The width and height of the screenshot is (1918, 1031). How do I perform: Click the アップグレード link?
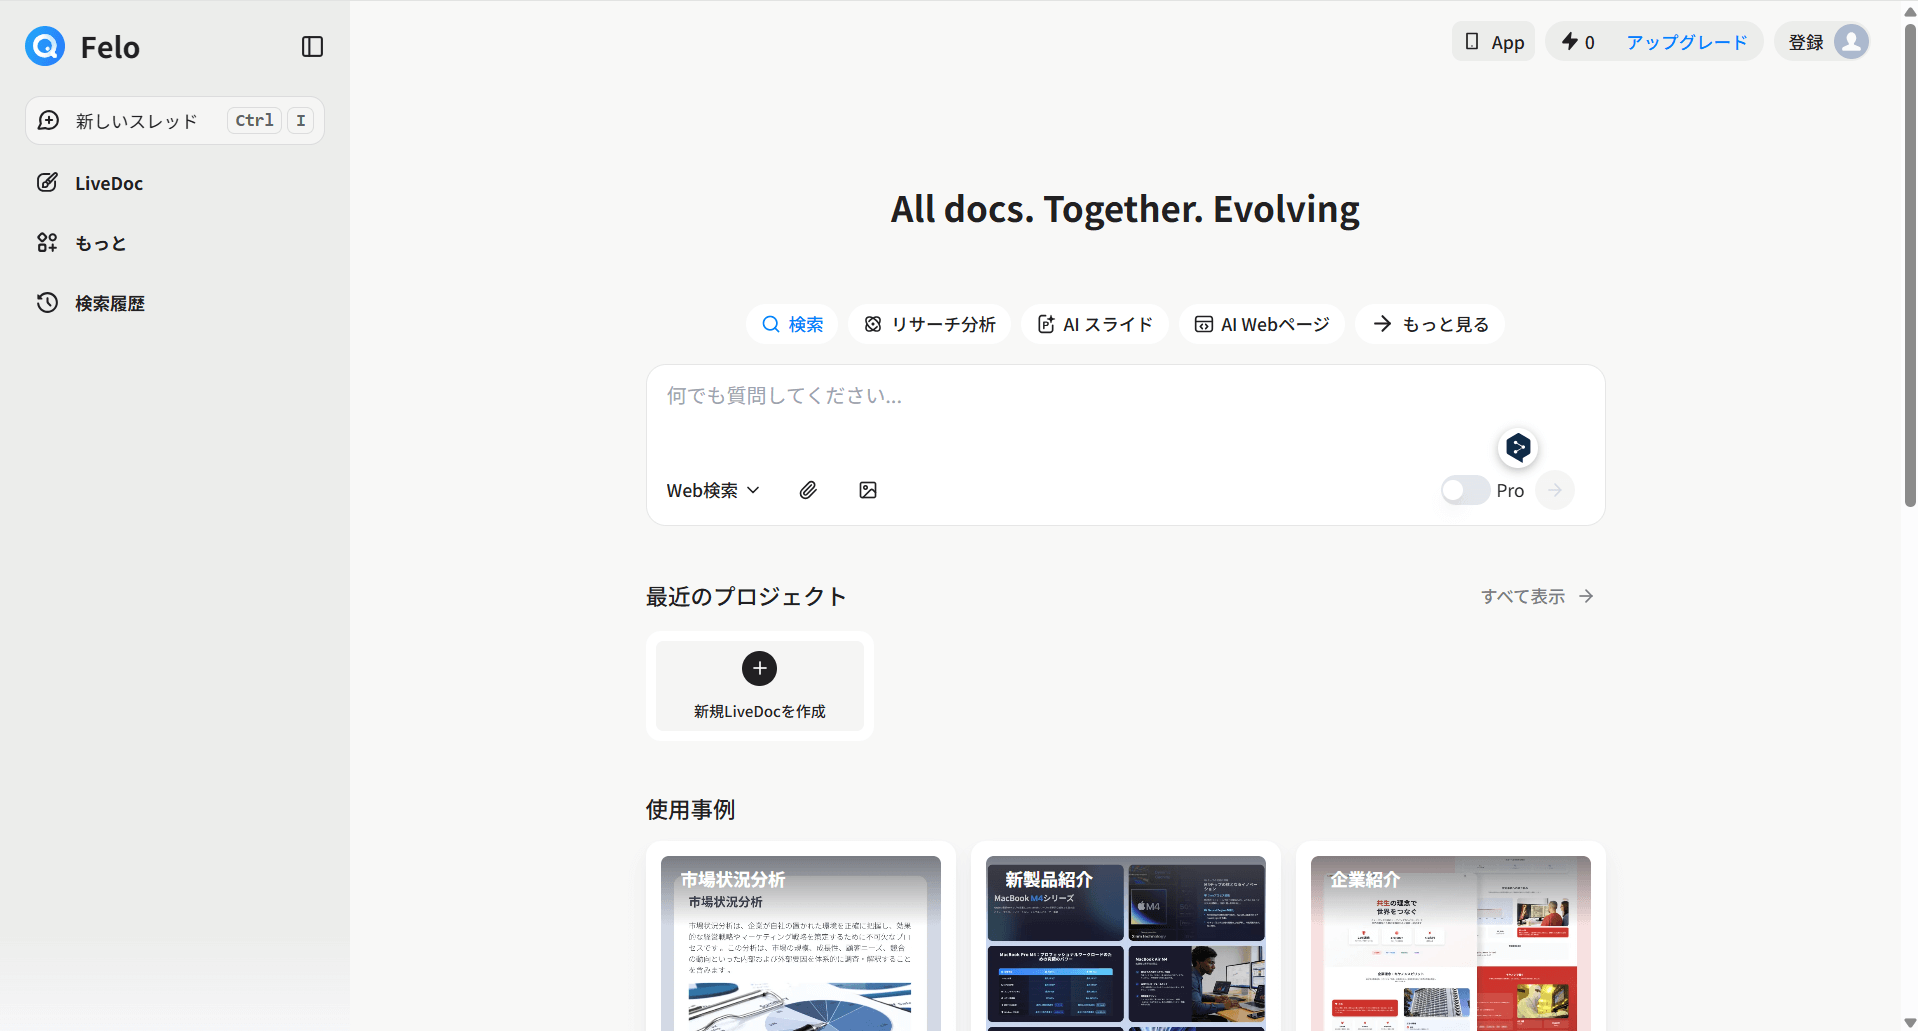click(x=1686, y=42)
